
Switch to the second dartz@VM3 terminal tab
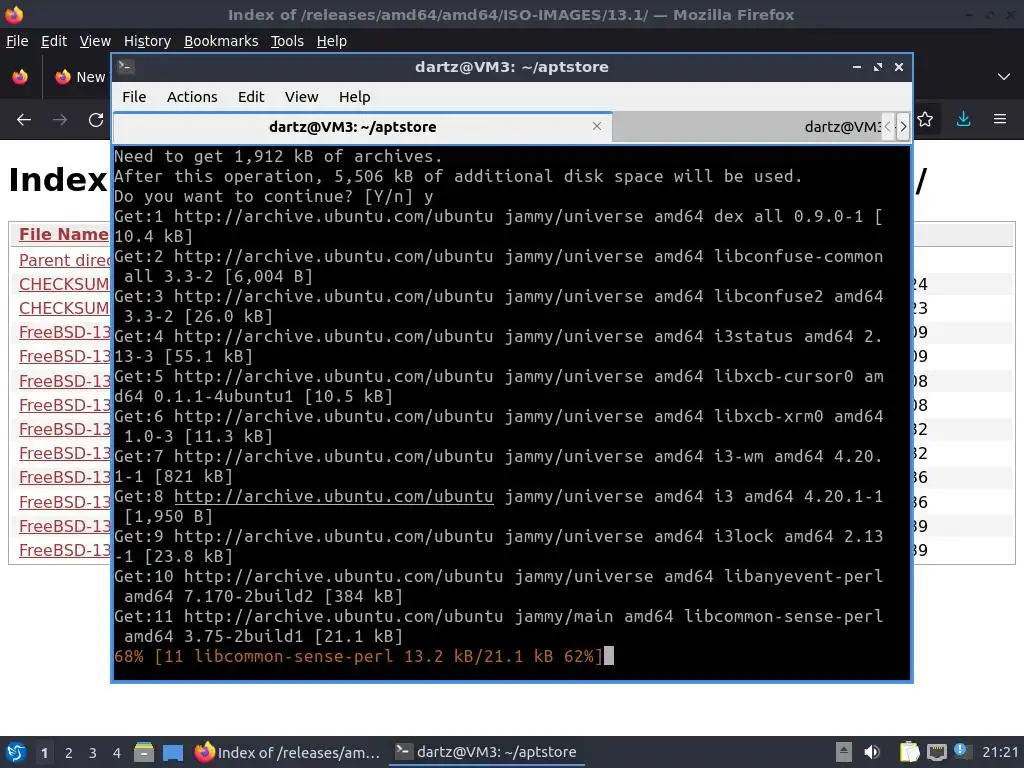746,127
